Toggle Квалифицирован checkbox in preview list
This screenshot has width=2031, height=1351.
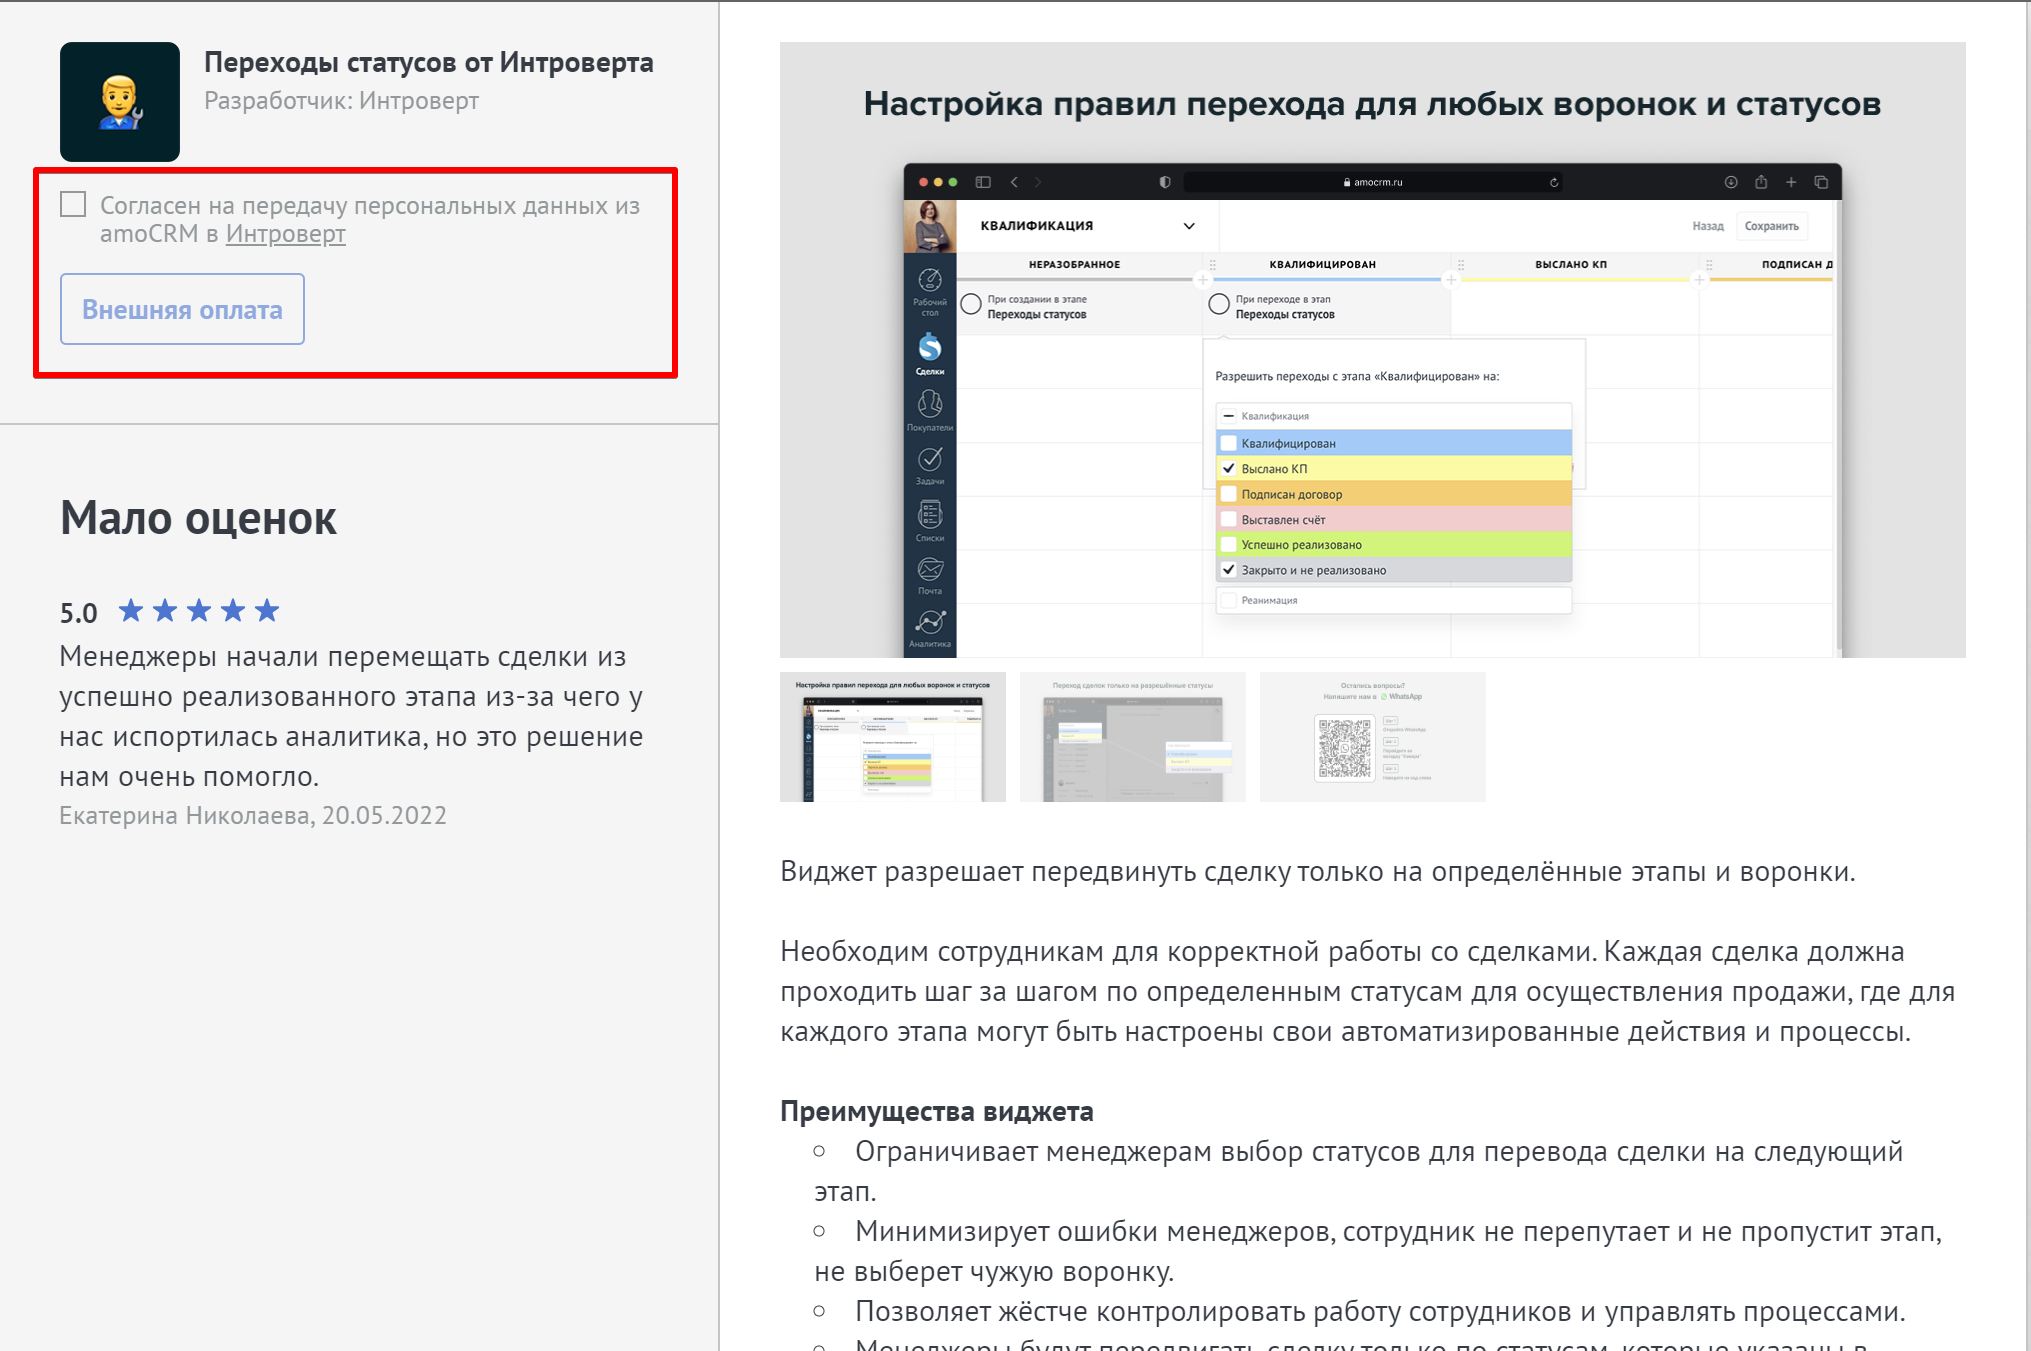(x=1229, y=443)
